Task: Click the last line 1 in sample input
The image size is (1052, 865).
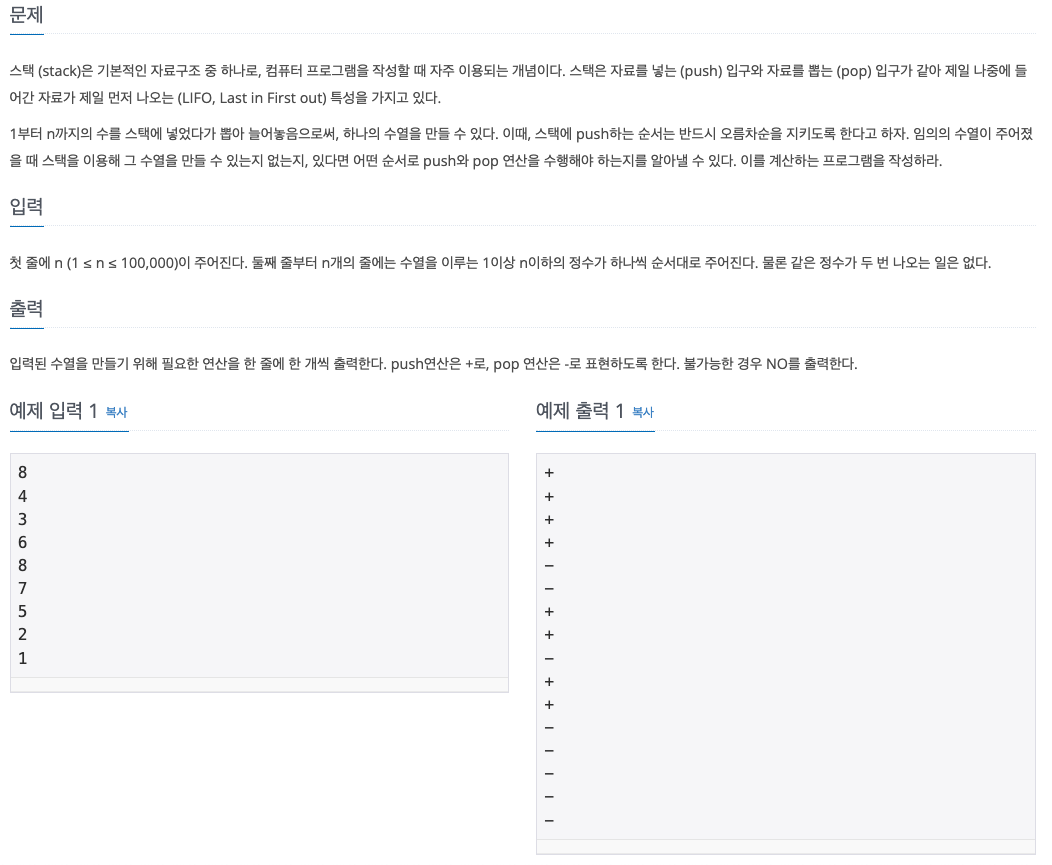Action: (x=23, y=658)
